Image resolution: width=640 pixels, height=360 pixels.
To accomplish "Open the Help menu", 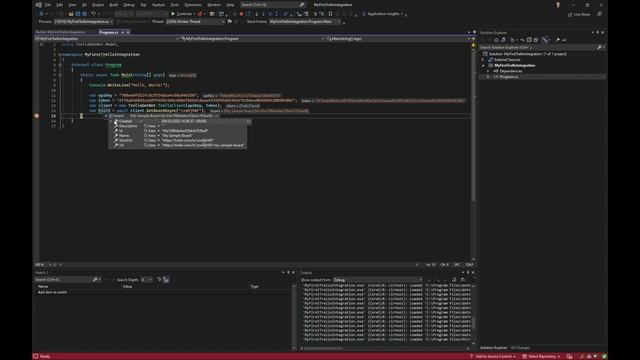I will (x=230, y=5).
